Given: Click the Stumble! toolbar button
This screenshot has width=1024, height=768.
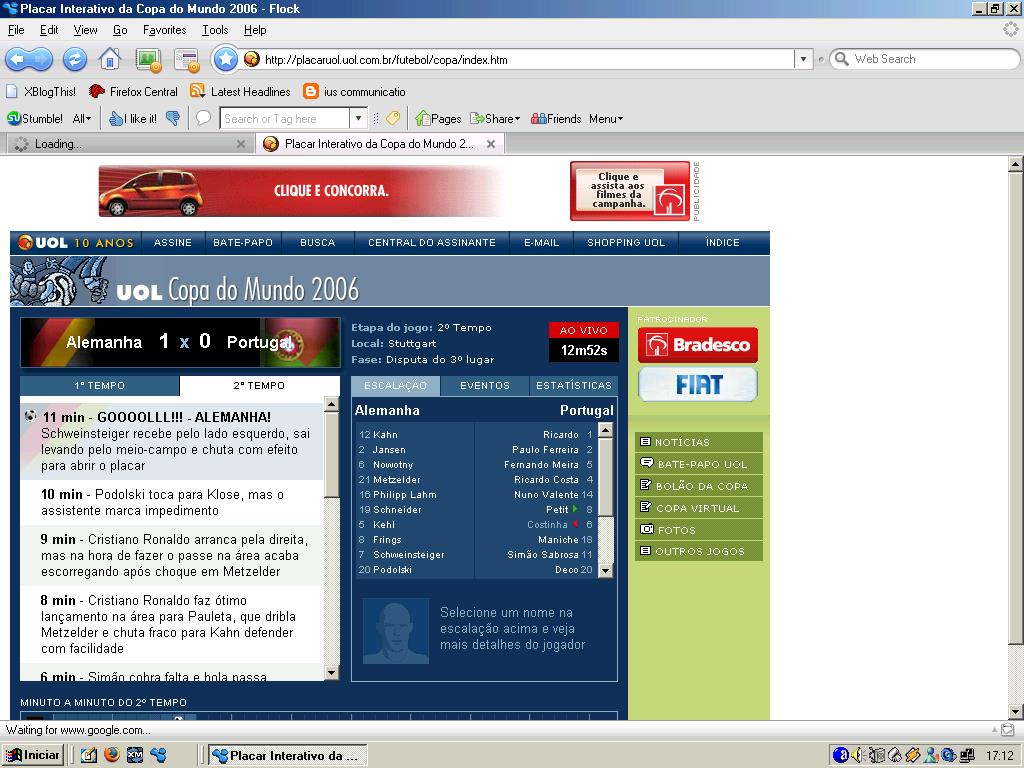Looking at the screenshot, I should pos(35,118).
